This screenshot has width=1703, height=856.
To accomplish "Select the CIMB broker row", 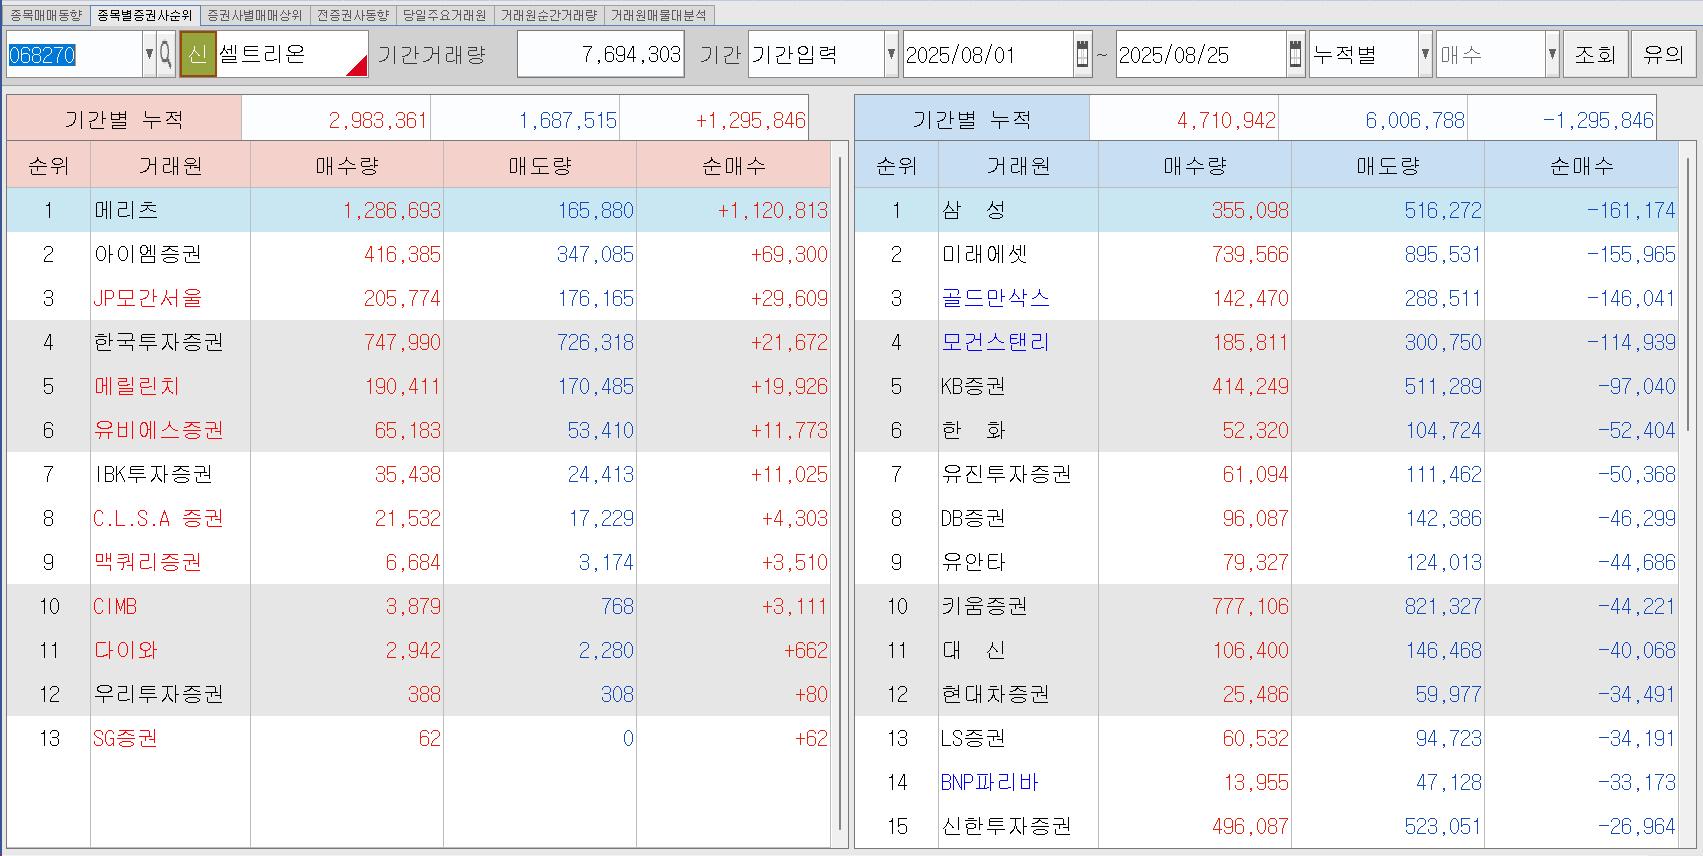I will [418, 606].
